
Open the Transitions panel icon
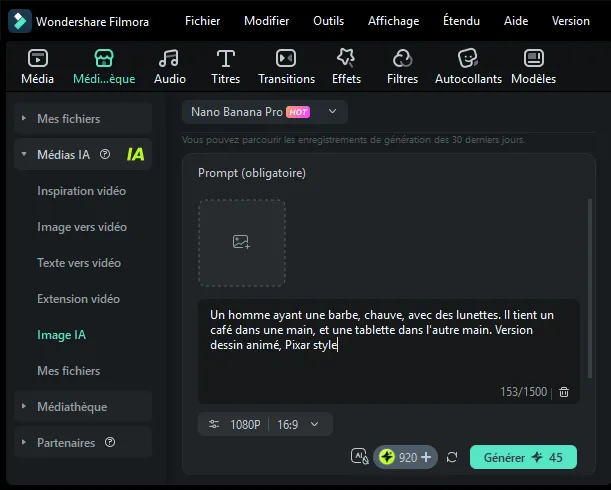pyautogui.click(x=286, y=58)
